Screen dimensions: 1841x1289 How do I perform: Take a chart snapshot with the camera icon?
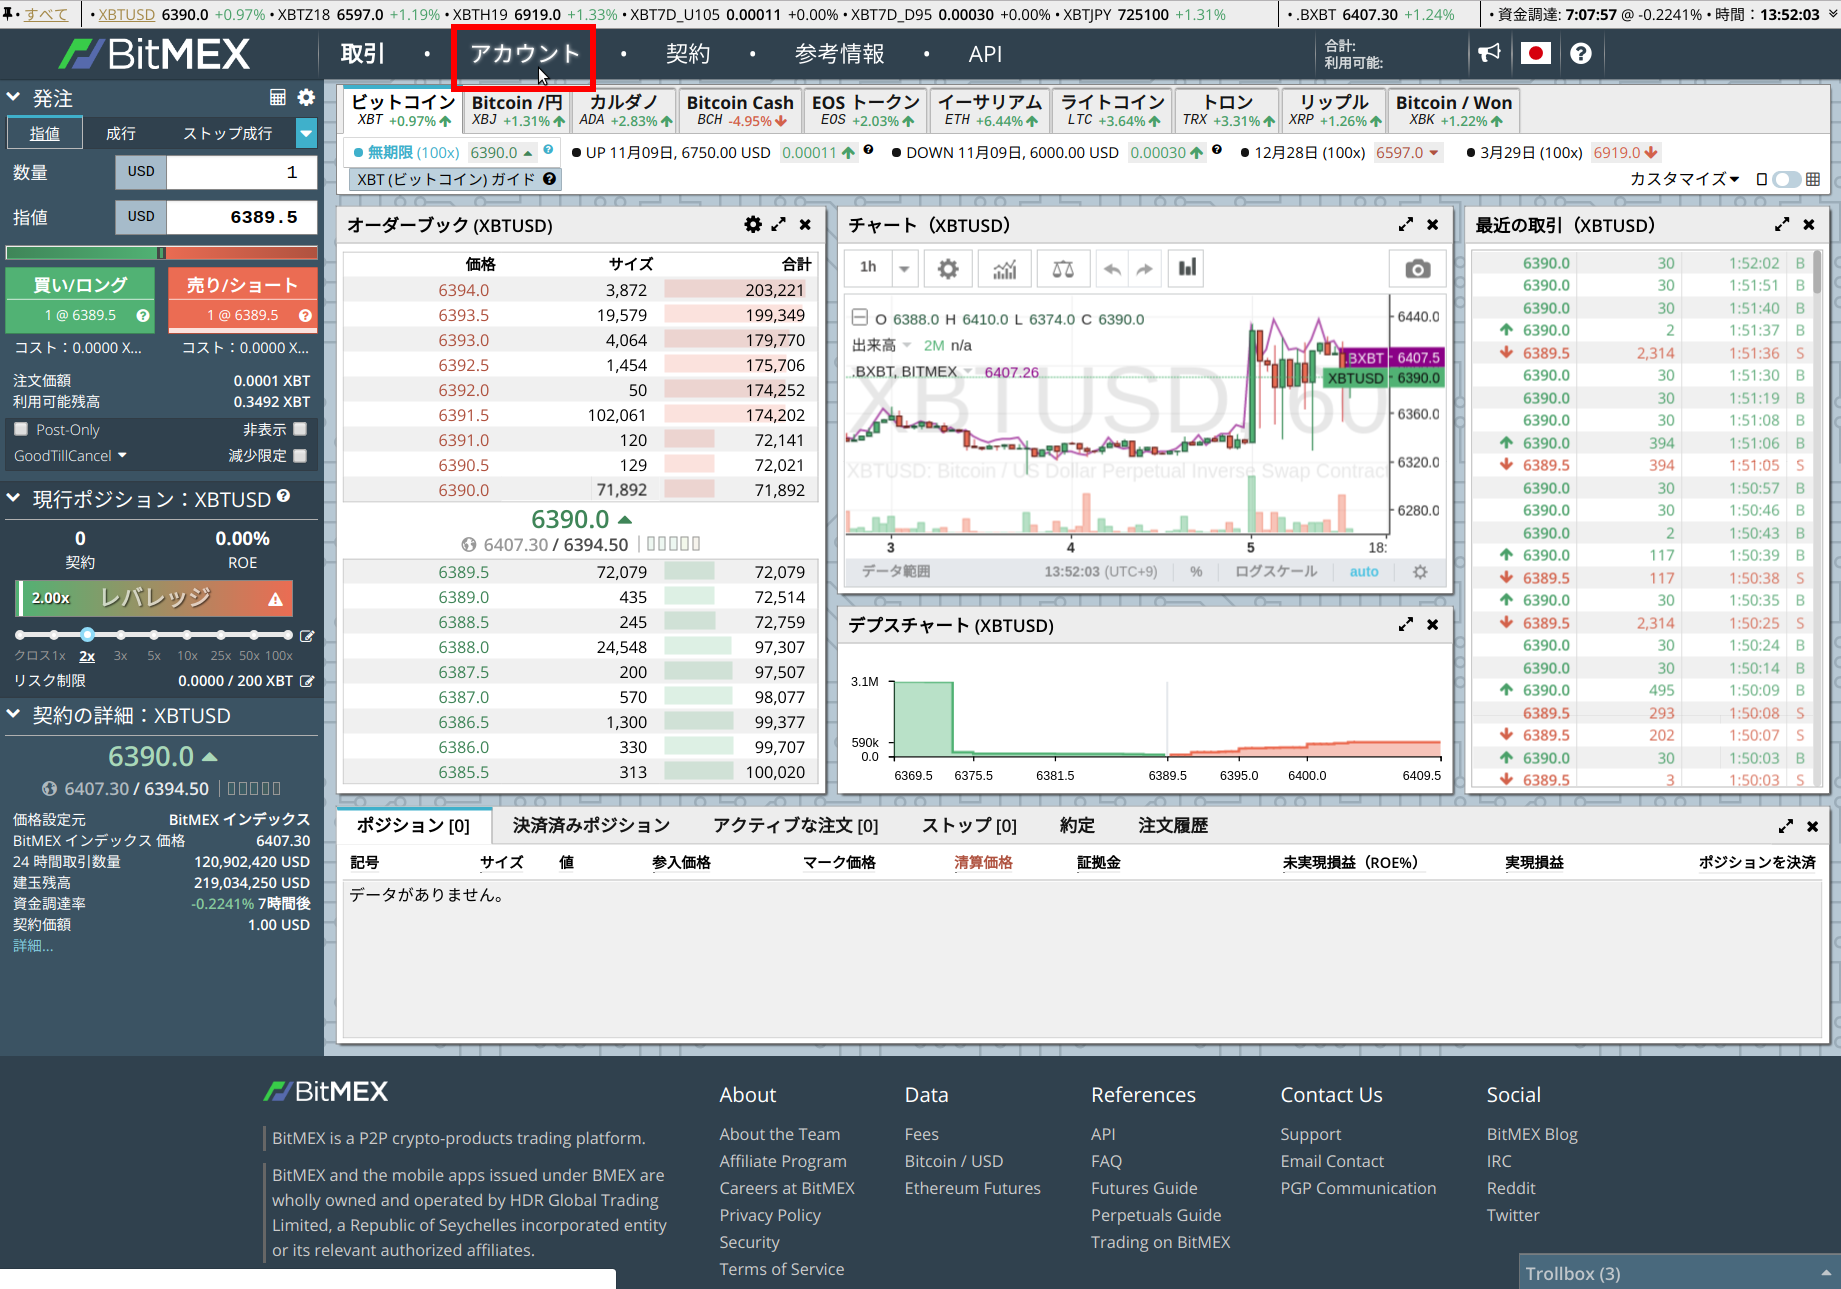point(1418,268)
